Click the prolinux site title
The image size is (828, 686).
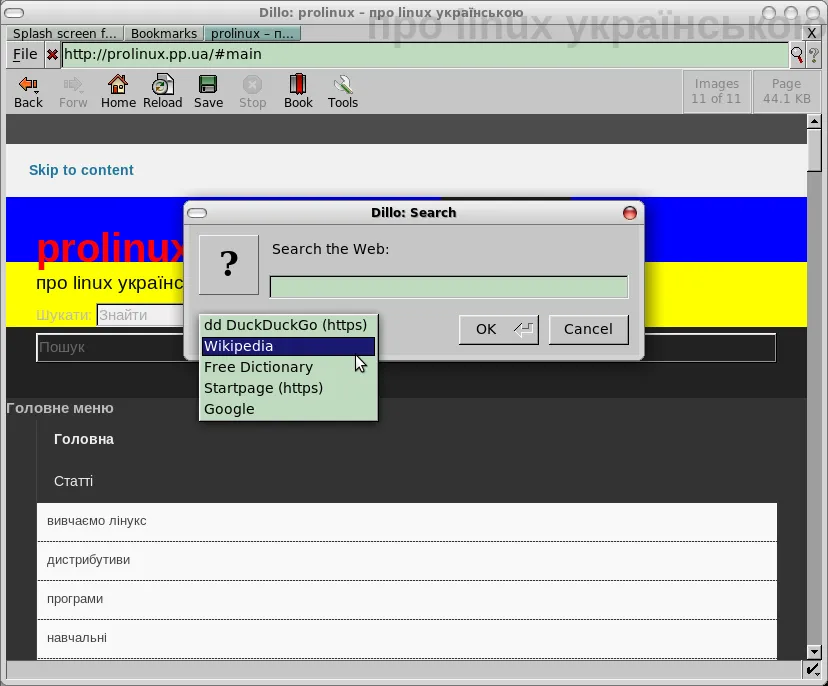pos(110,248)
